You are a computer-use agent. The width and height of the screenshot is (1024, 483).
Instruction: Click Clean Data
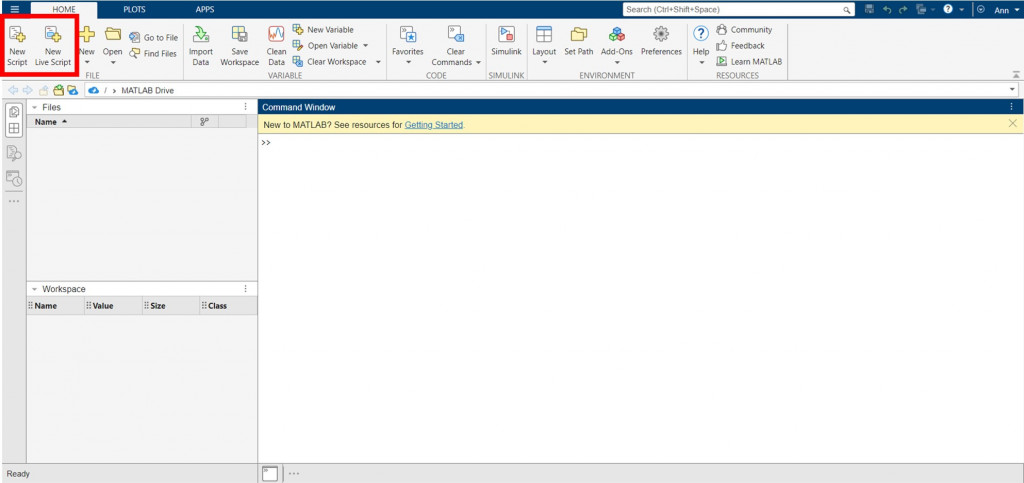[276, 46]
